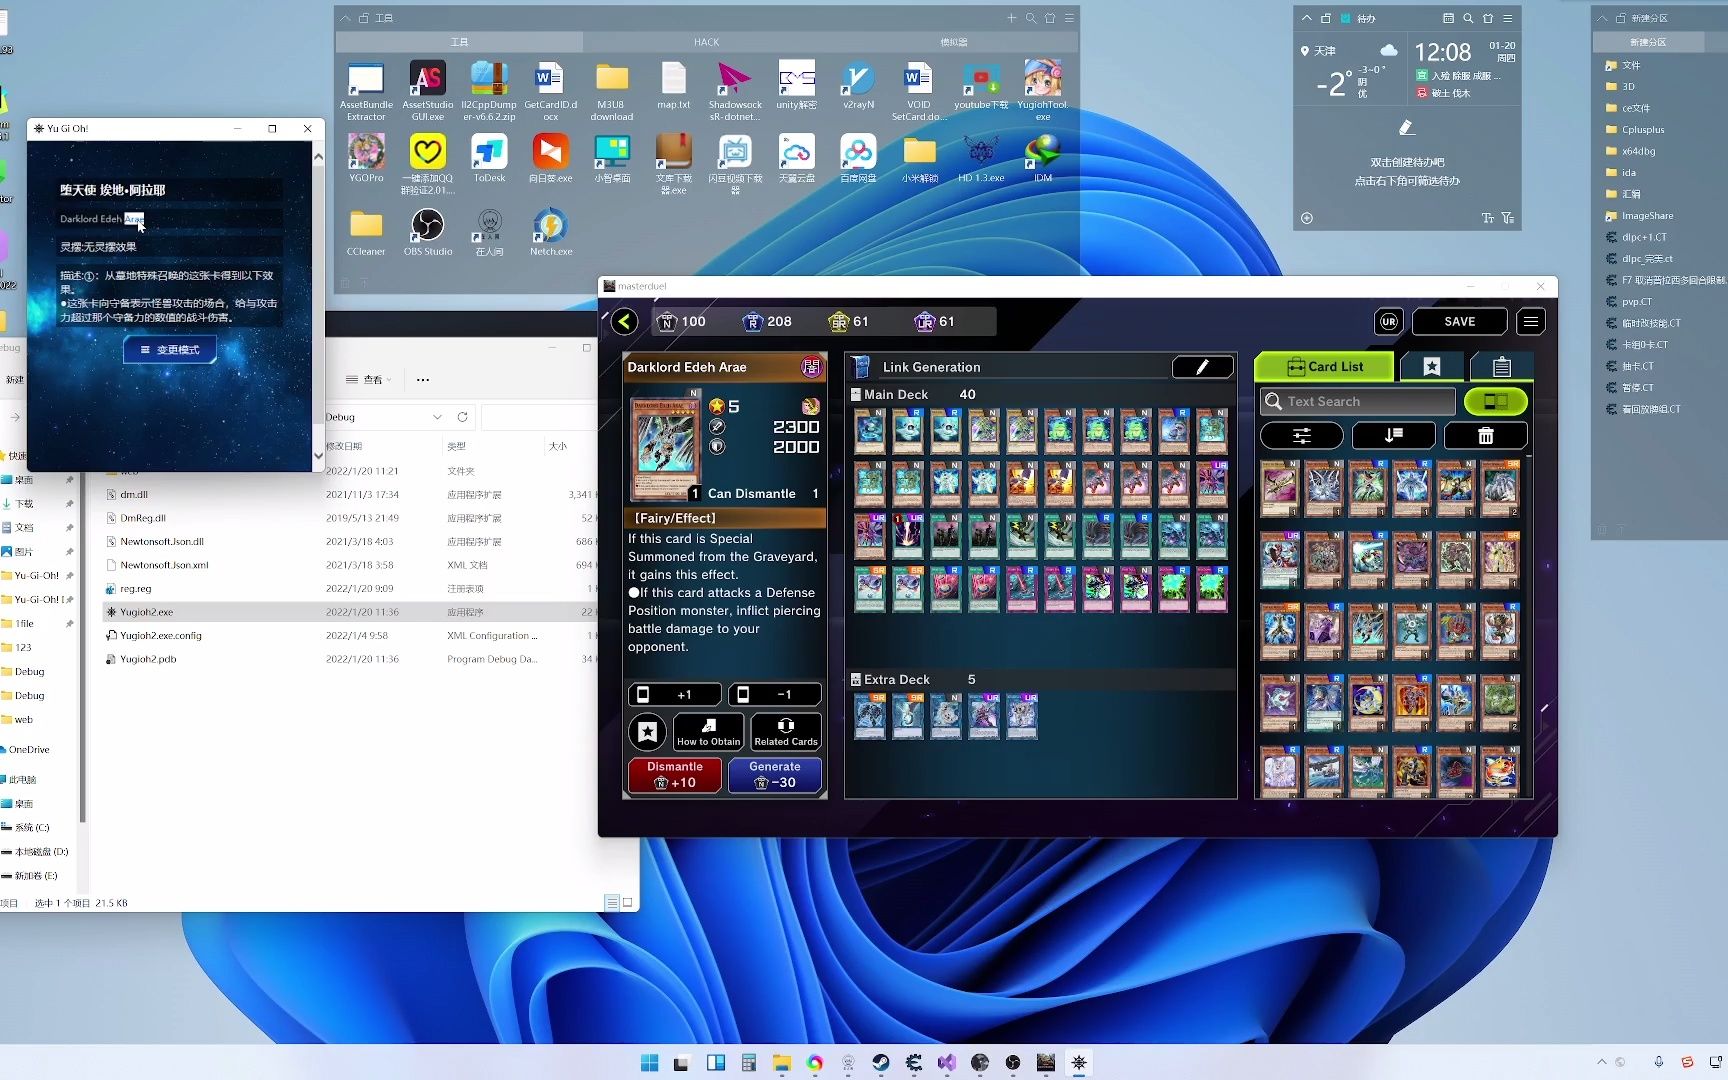Click the 变更模式 button in Yu Gi Oh window
1728x1080 pixels.
point(170,350)
